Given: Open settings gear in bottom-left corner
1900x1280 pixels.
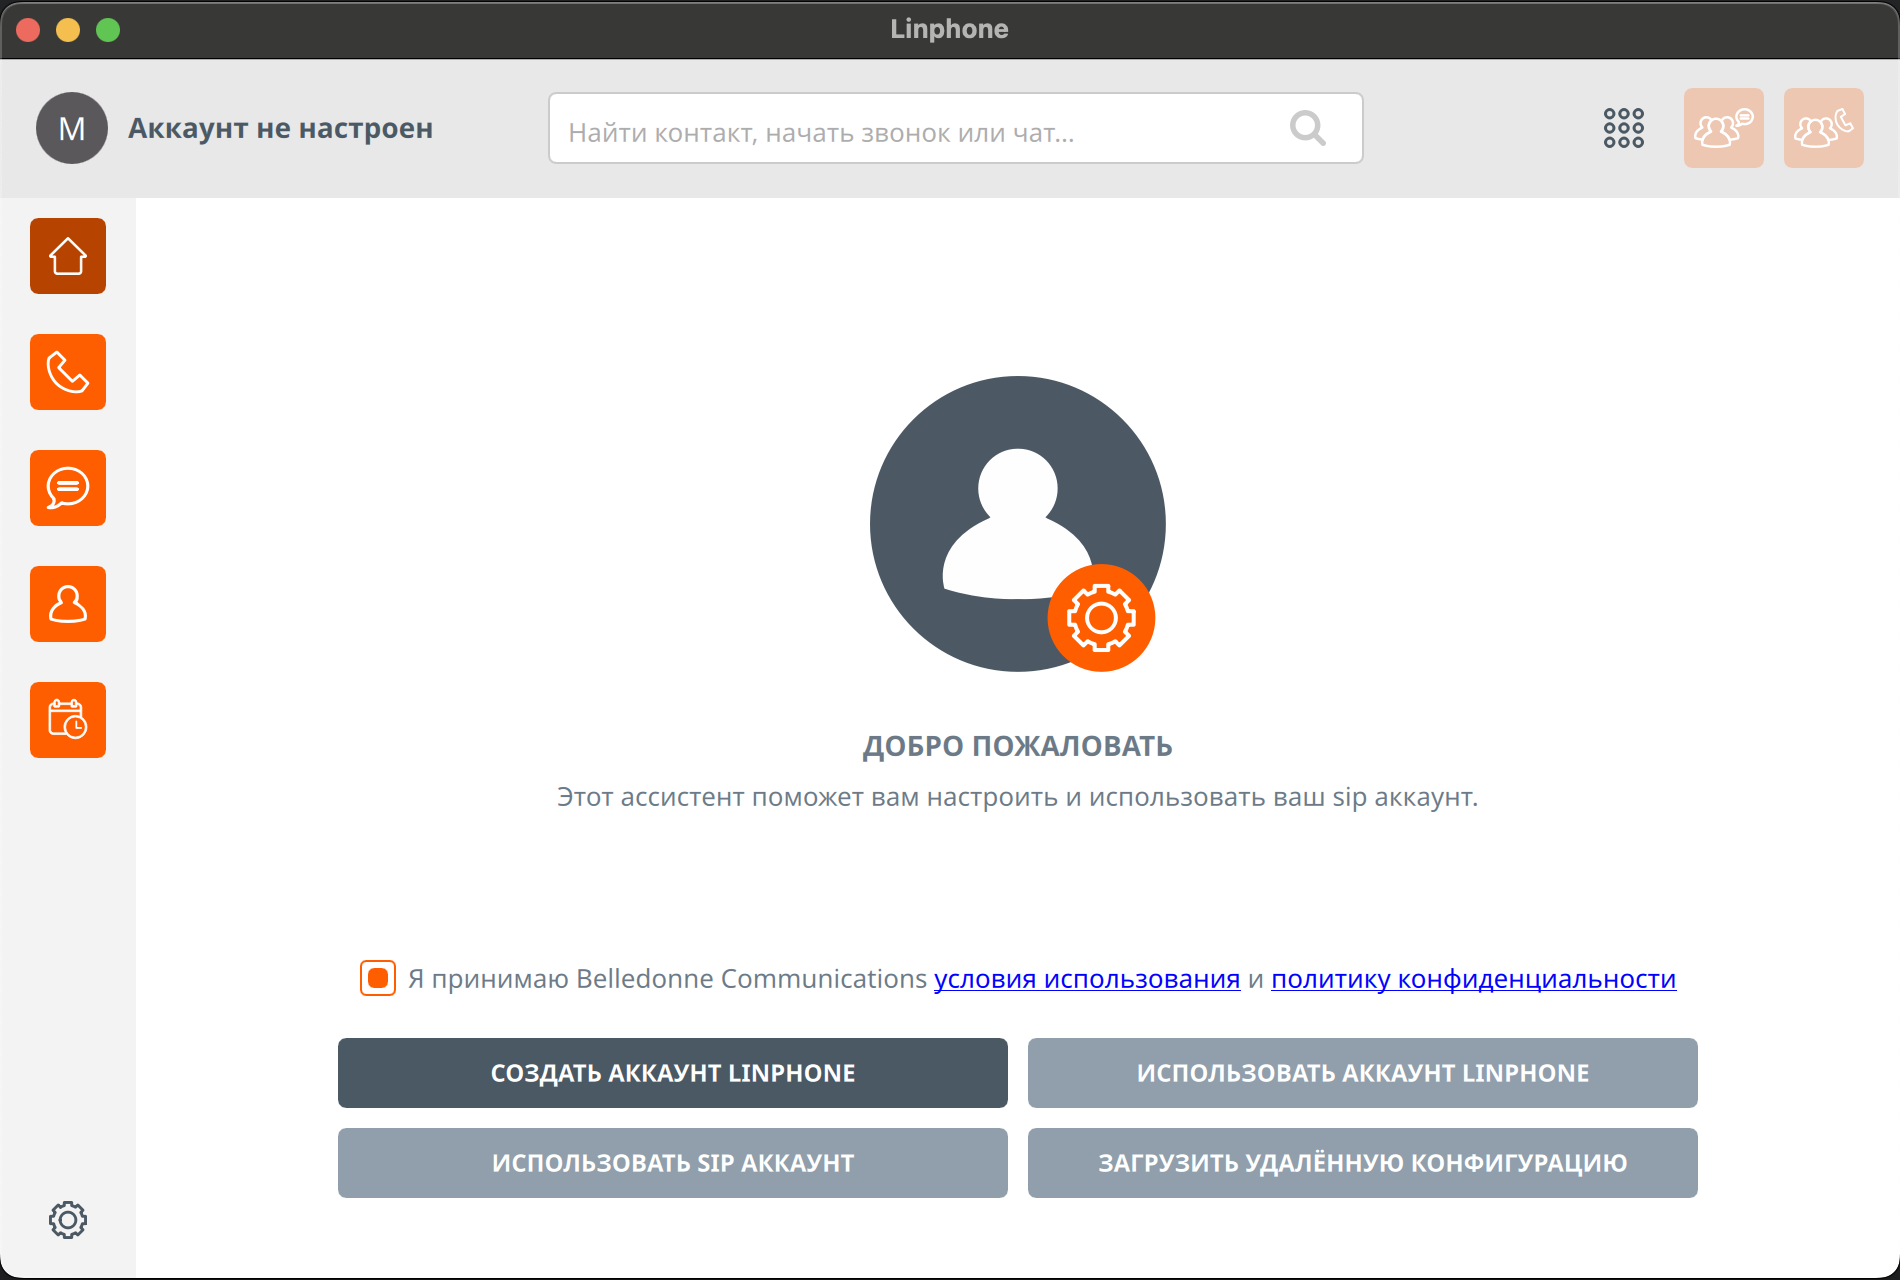Looking at the screenshot, I should 68,1220.
